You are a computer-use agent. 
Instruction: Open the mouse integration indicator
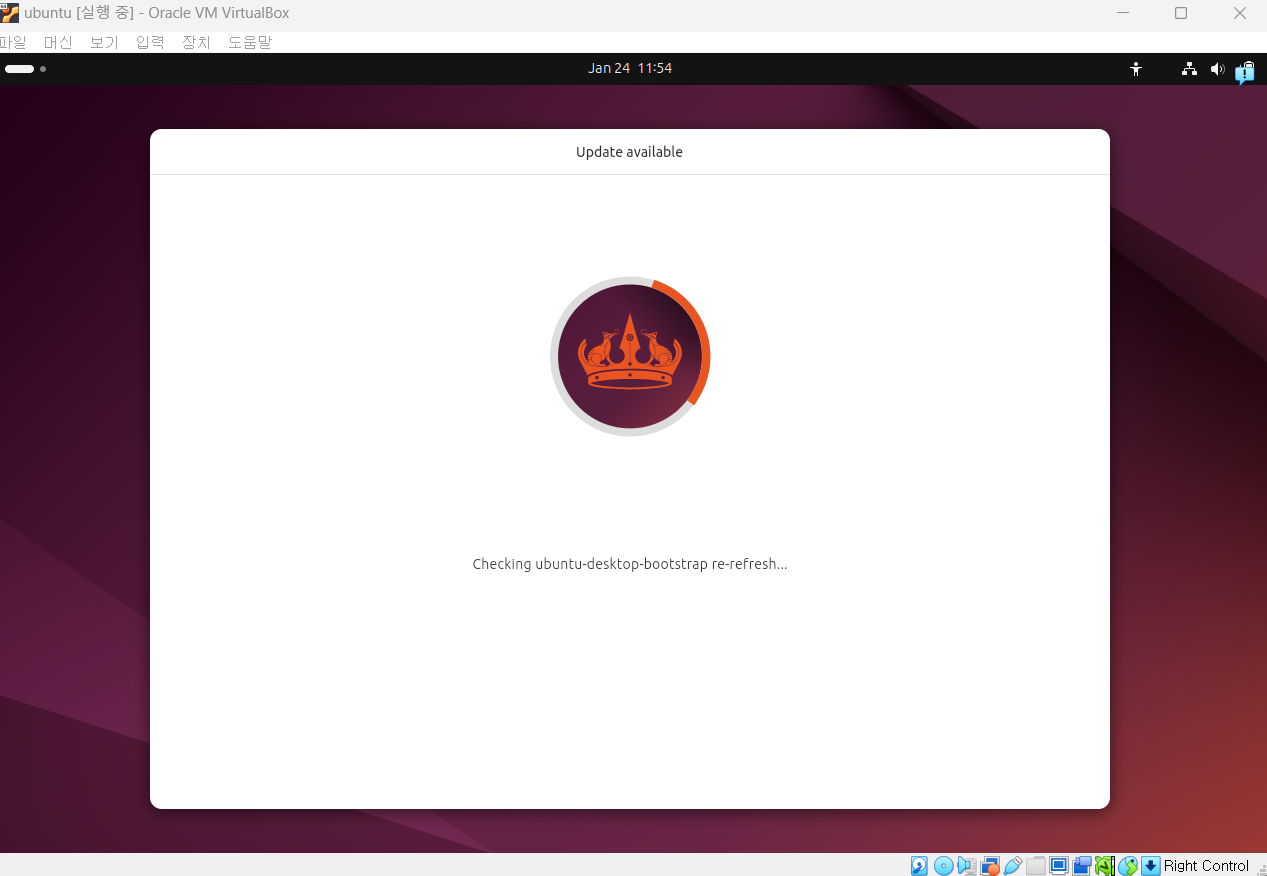pyautogui.click(x=1128, y=866)
